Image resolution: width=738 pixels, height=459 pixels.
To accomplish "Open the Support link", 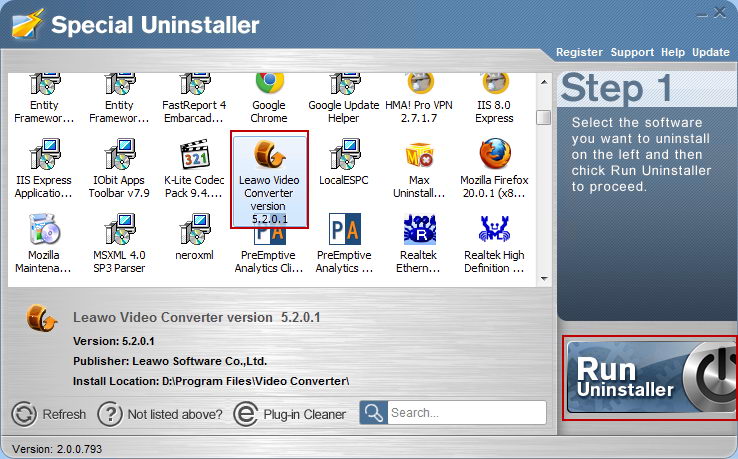I will point(632,52).
